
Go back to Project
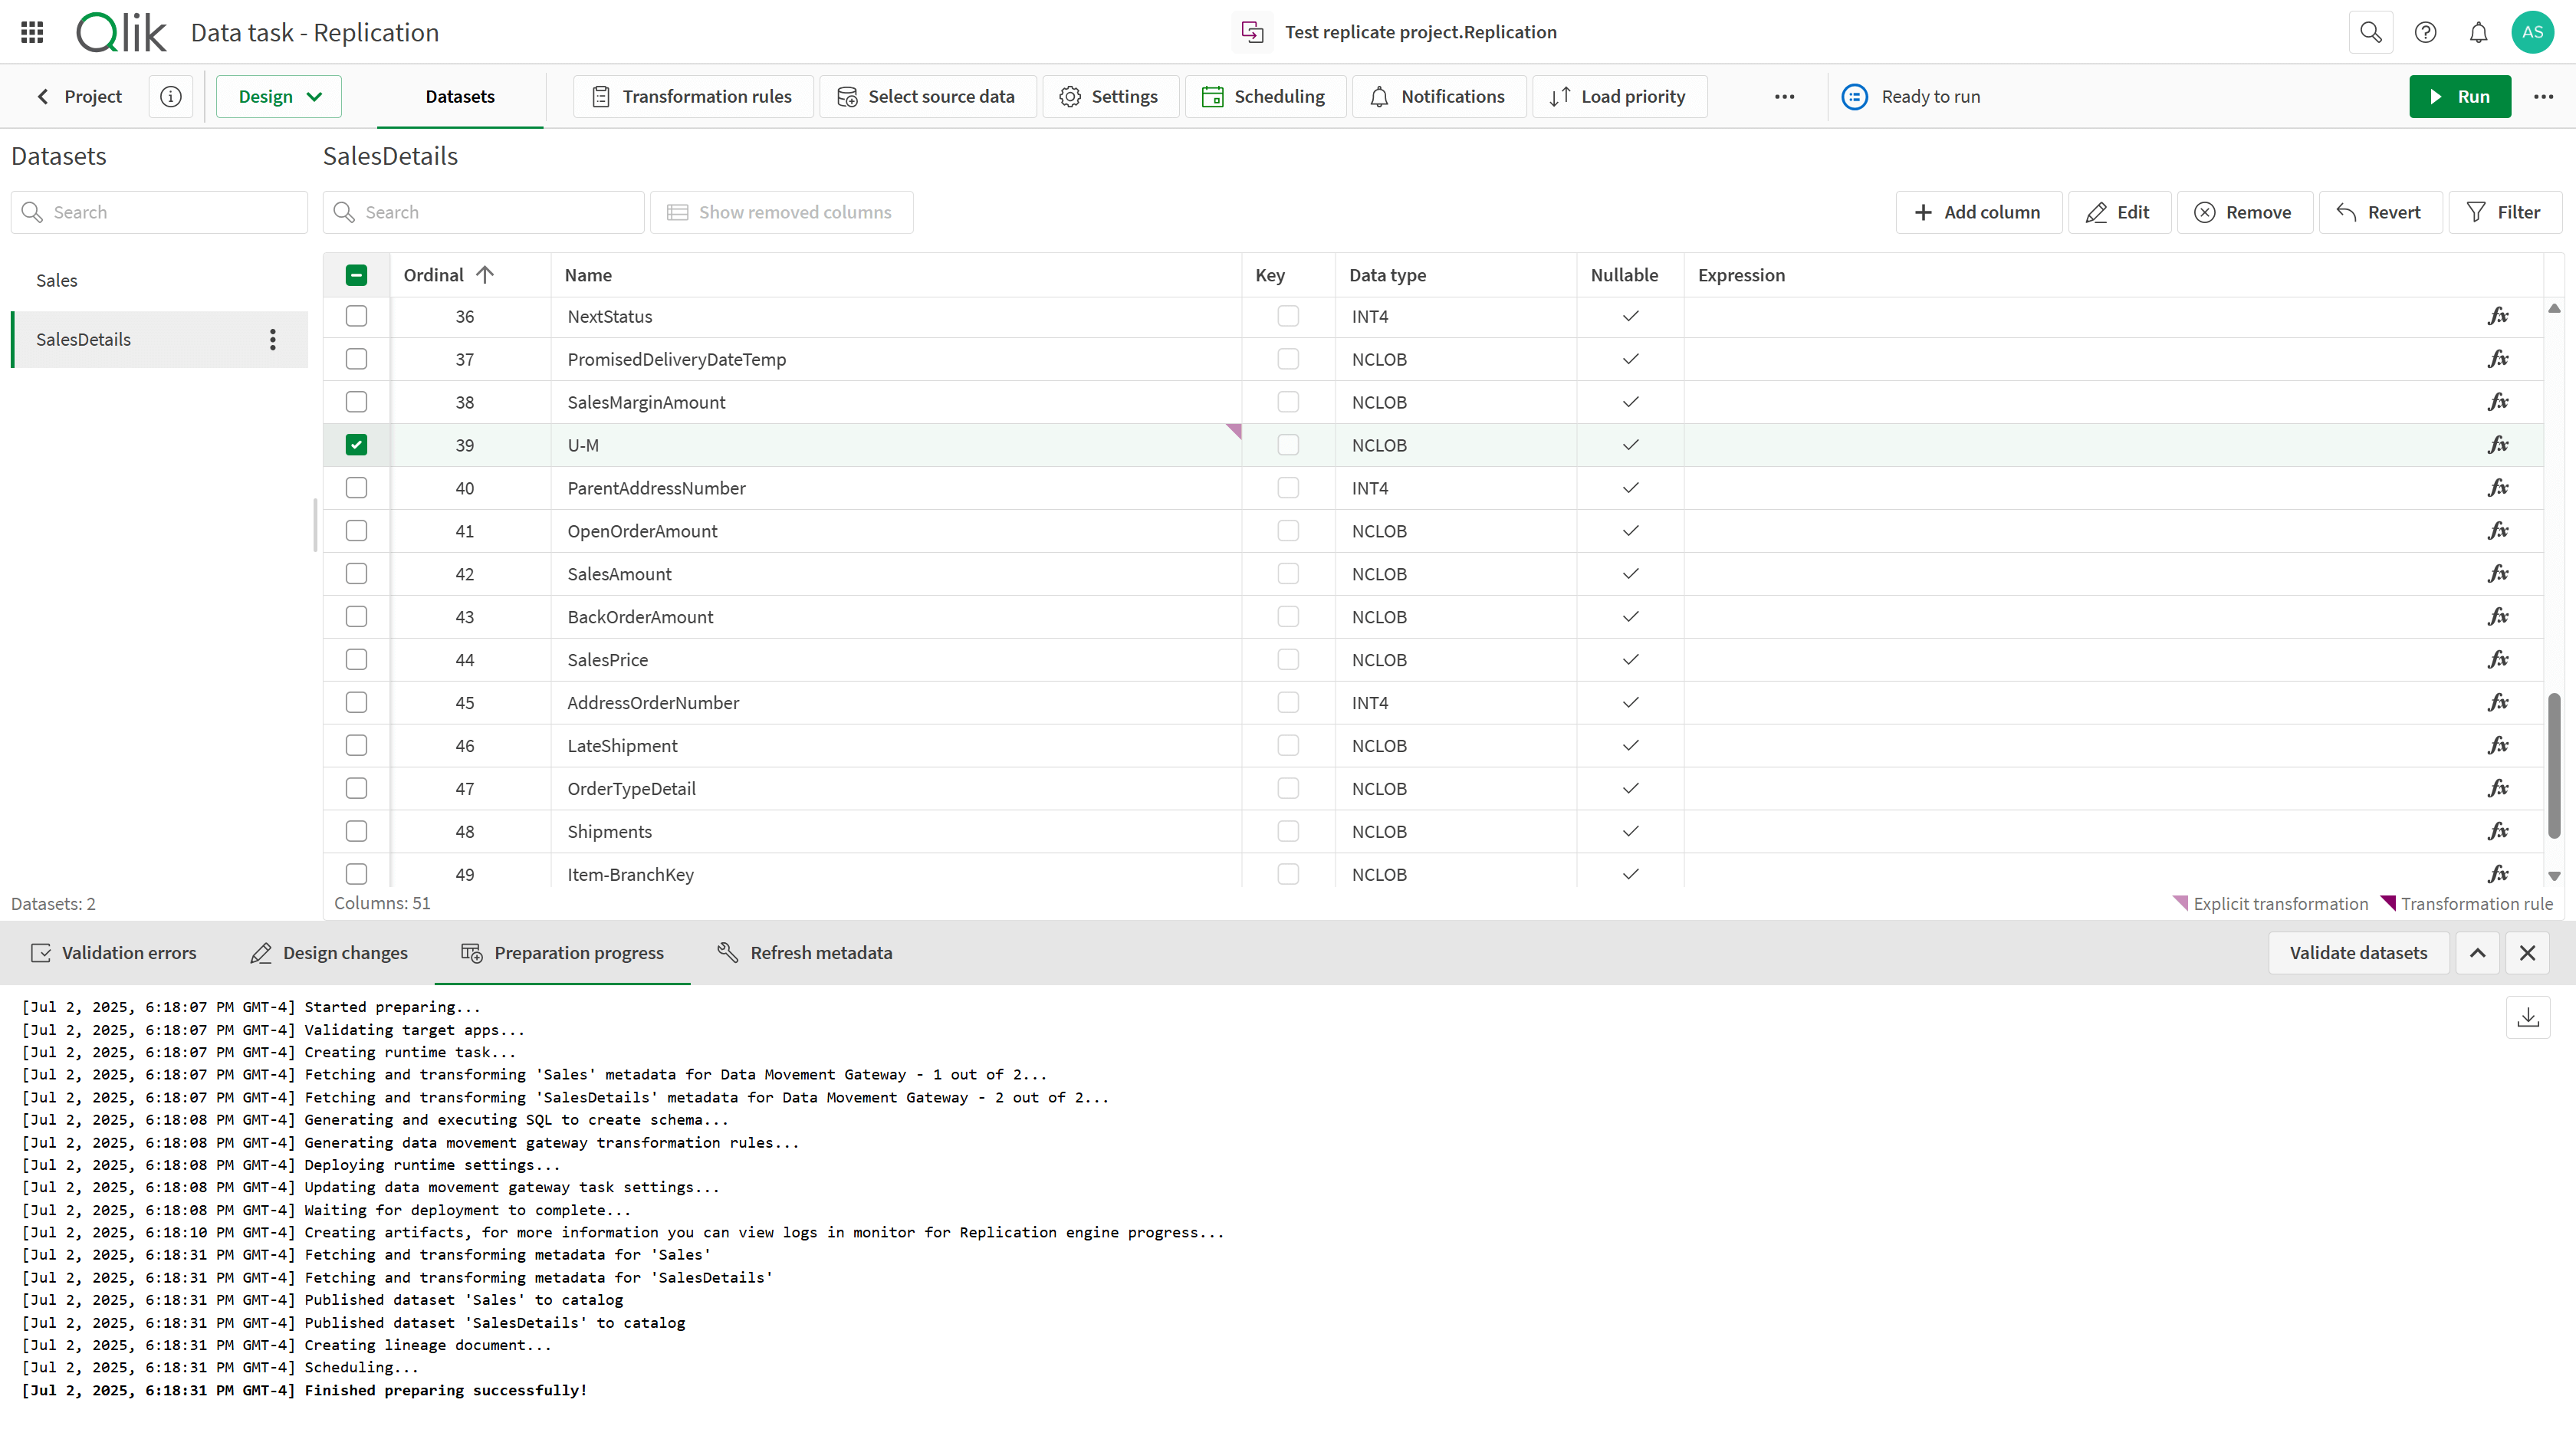tap(79, 96)
